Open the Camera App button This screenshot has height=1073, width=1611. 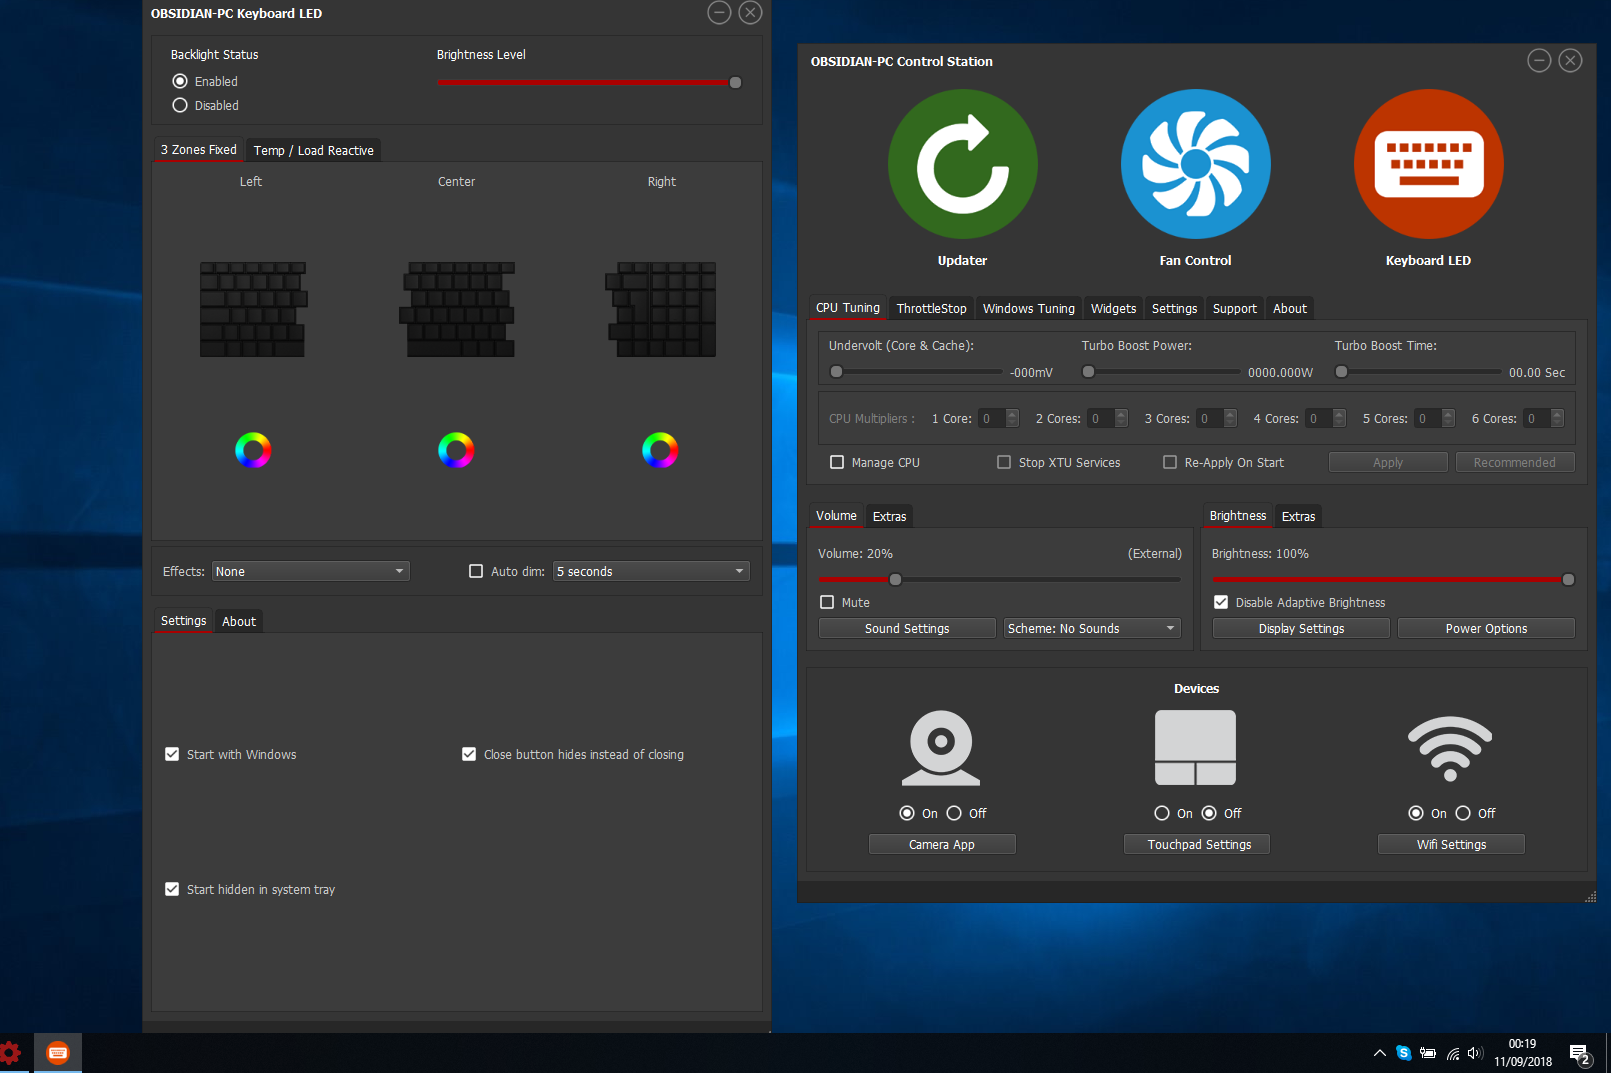click(x=942, y=844)
